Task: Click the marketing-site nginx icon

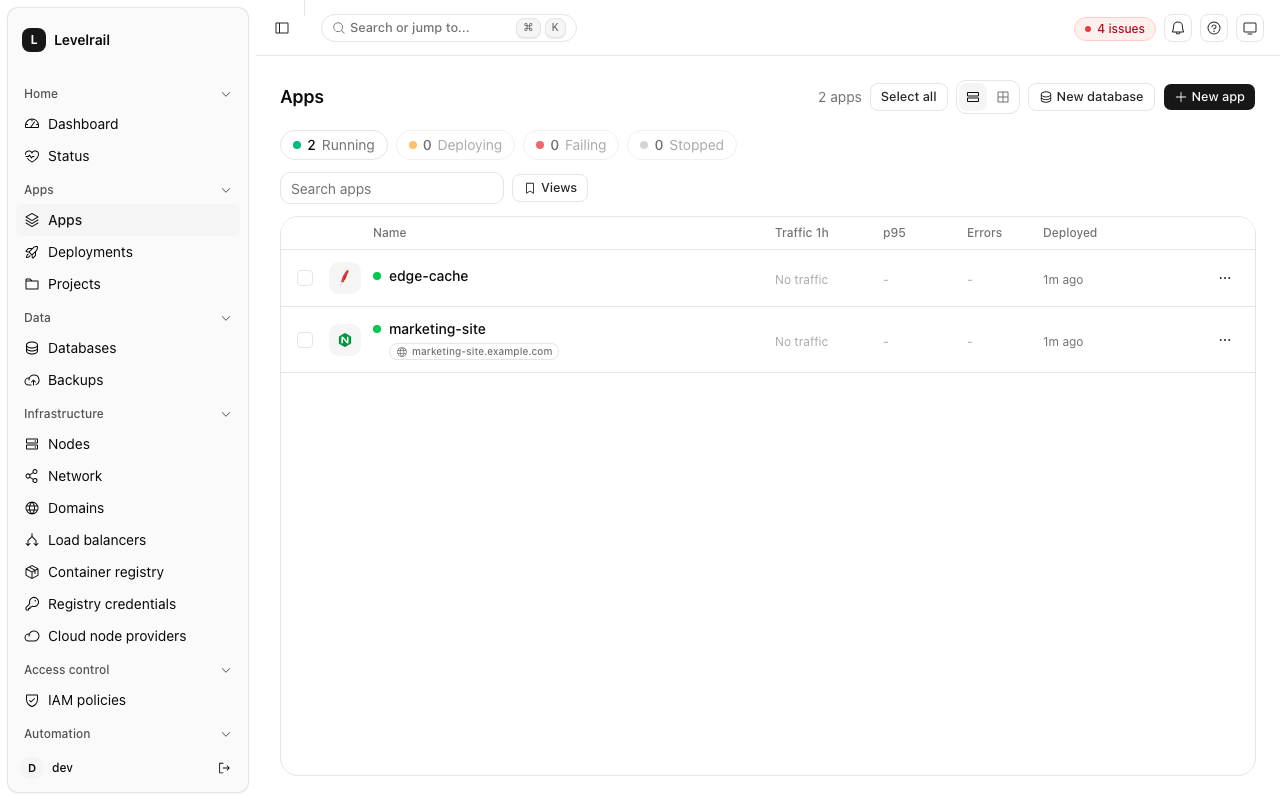Action: tap(345, 340)
